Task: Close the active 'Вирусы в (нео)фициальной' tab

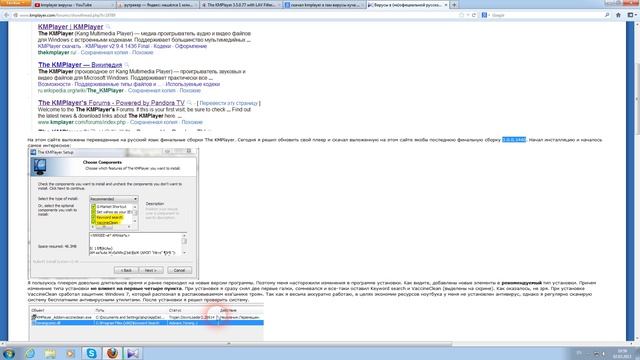Action: point(446,5)
